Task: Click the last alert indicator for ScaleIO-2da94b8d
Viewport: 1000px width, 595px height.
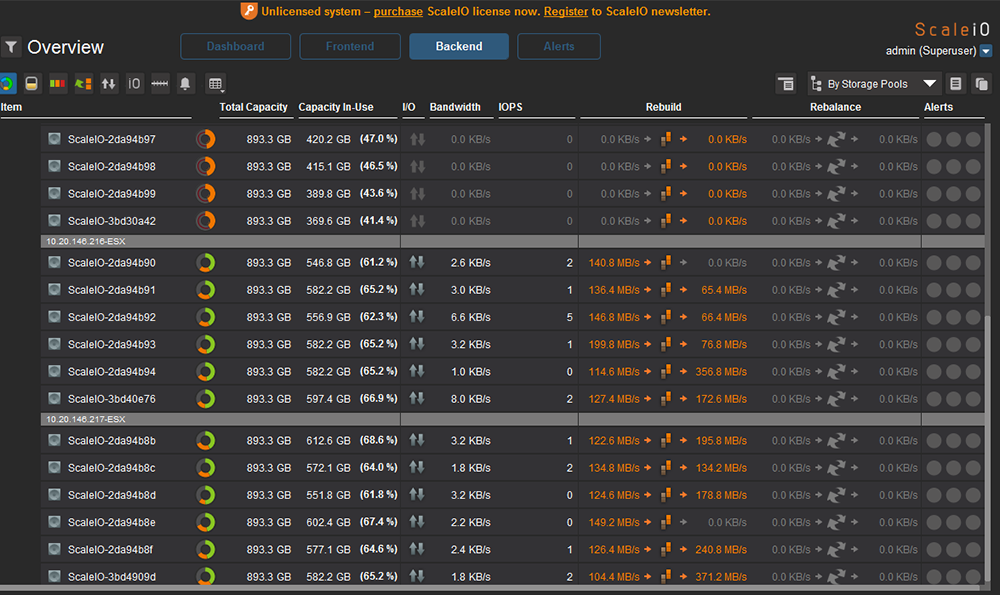Action: tap(973, 495)
